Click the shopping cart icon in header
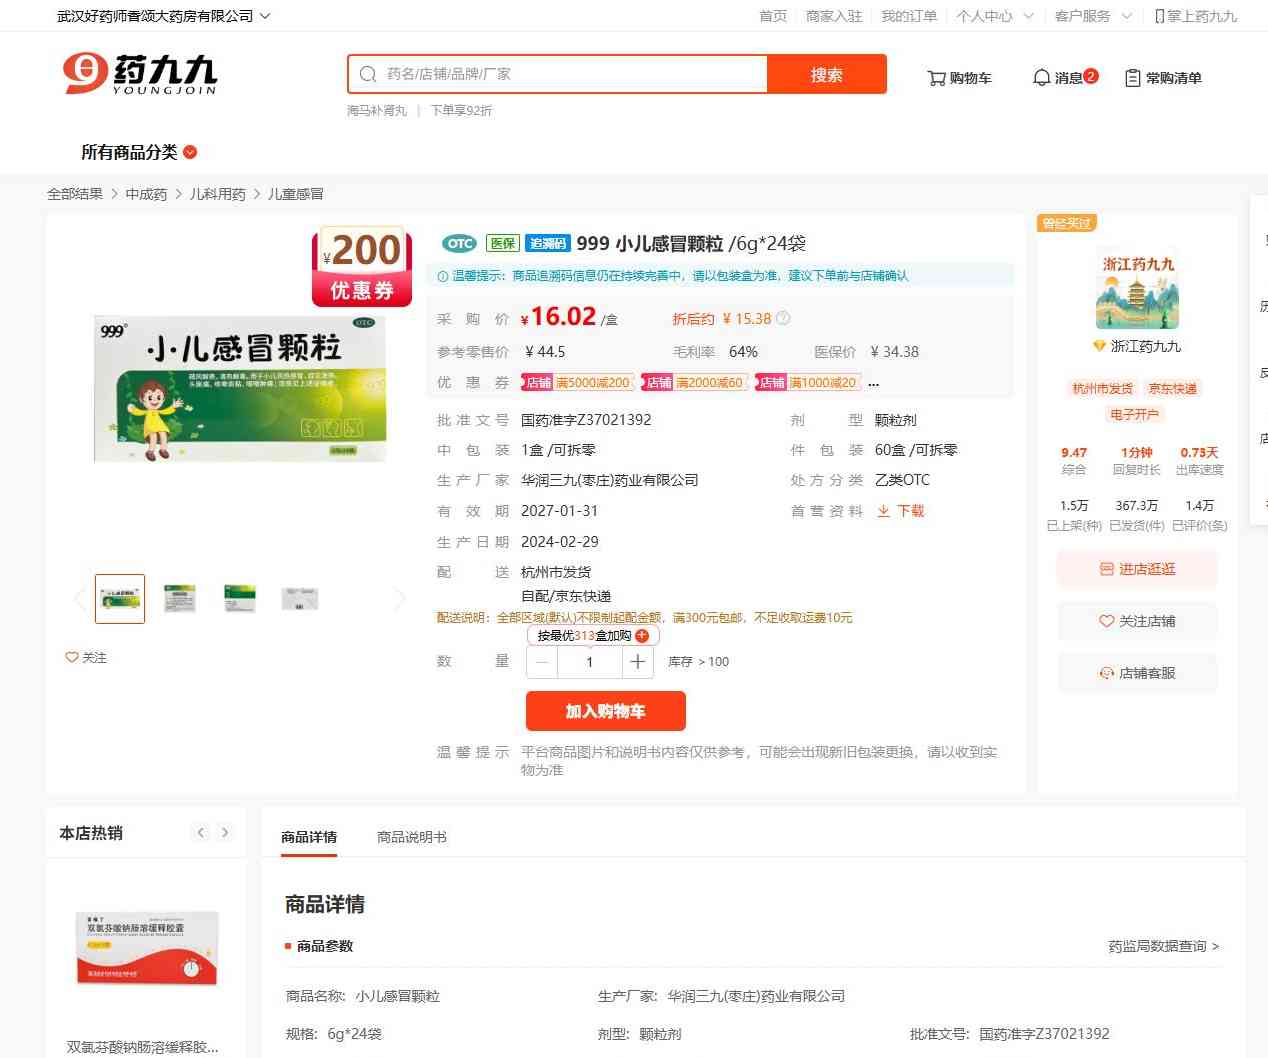Image resolution: width=1268 pixels, height=1058 pixels. pos(936,78)
